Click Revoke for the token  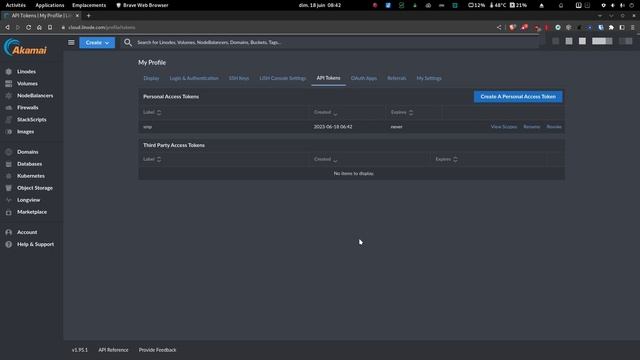coord(554,127)
